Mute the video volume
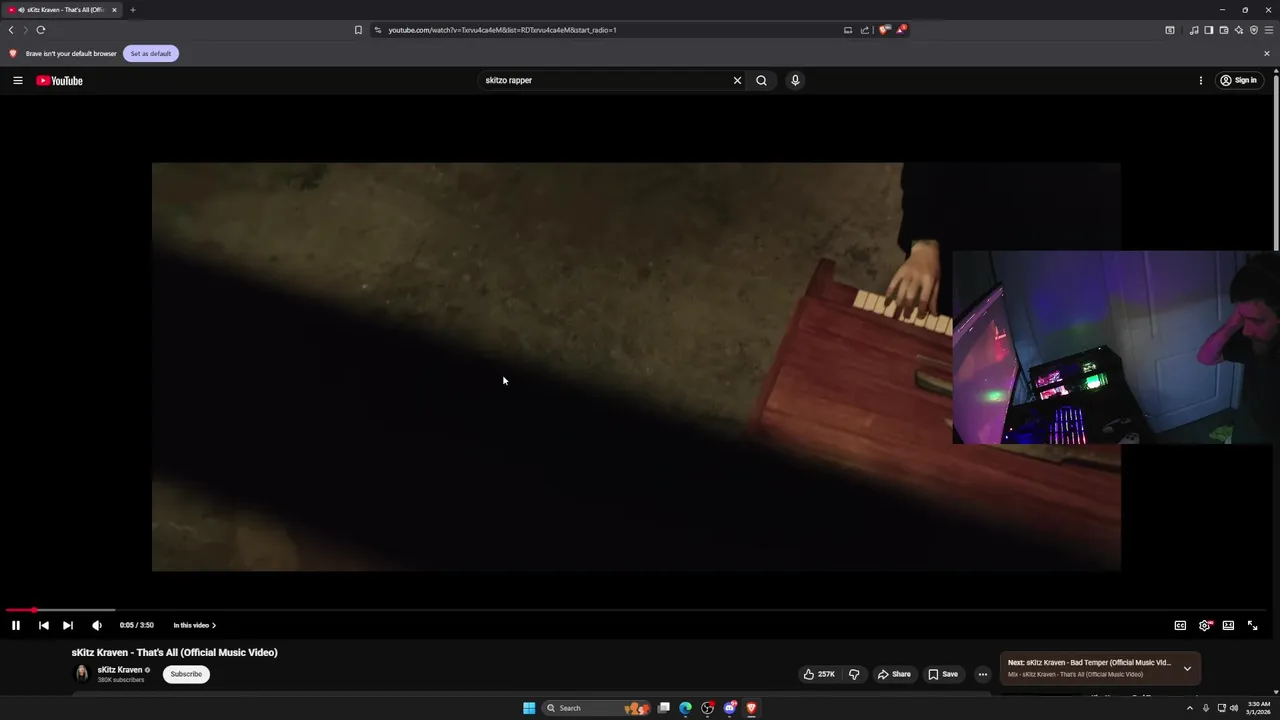The image size is (1280, 720). 97,625
